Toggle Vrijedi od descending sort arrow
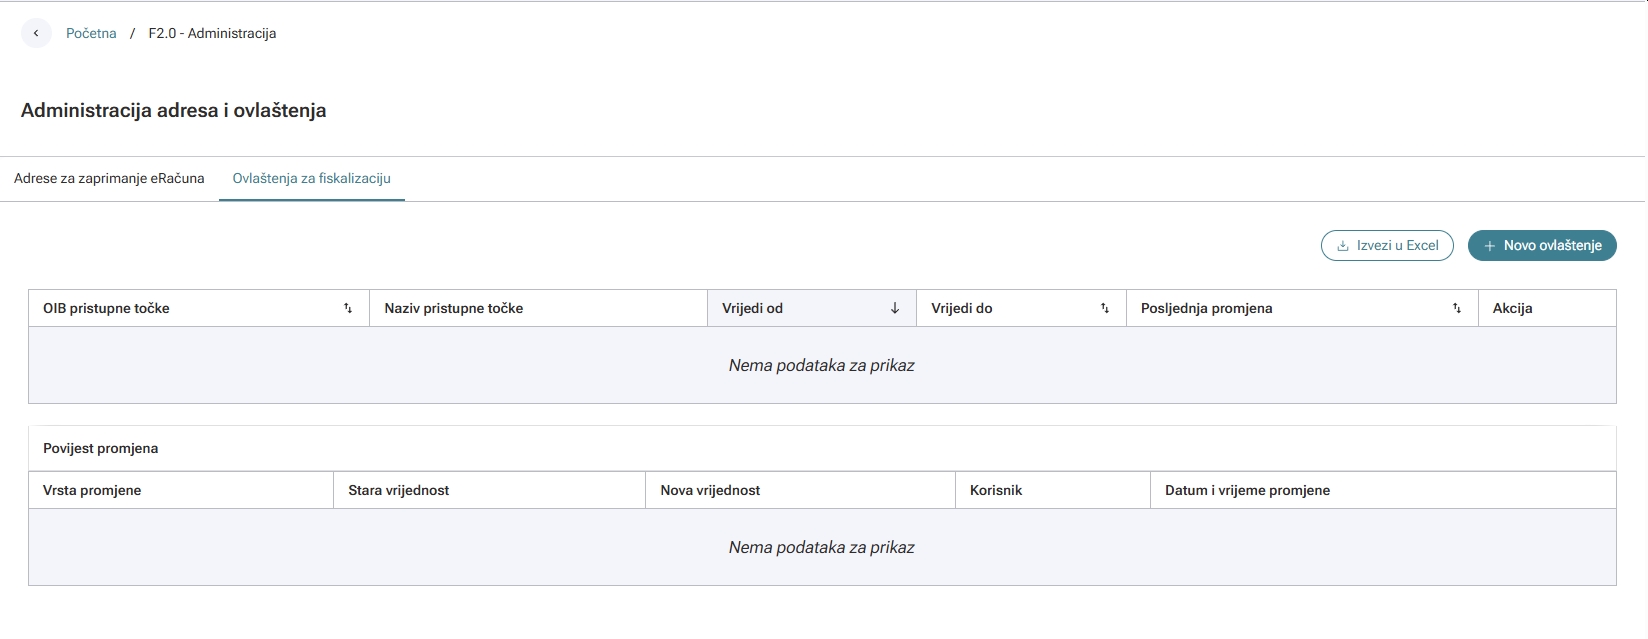This screenshot has height=639, width=1648. pyautogui.click(x=895, y=308)
